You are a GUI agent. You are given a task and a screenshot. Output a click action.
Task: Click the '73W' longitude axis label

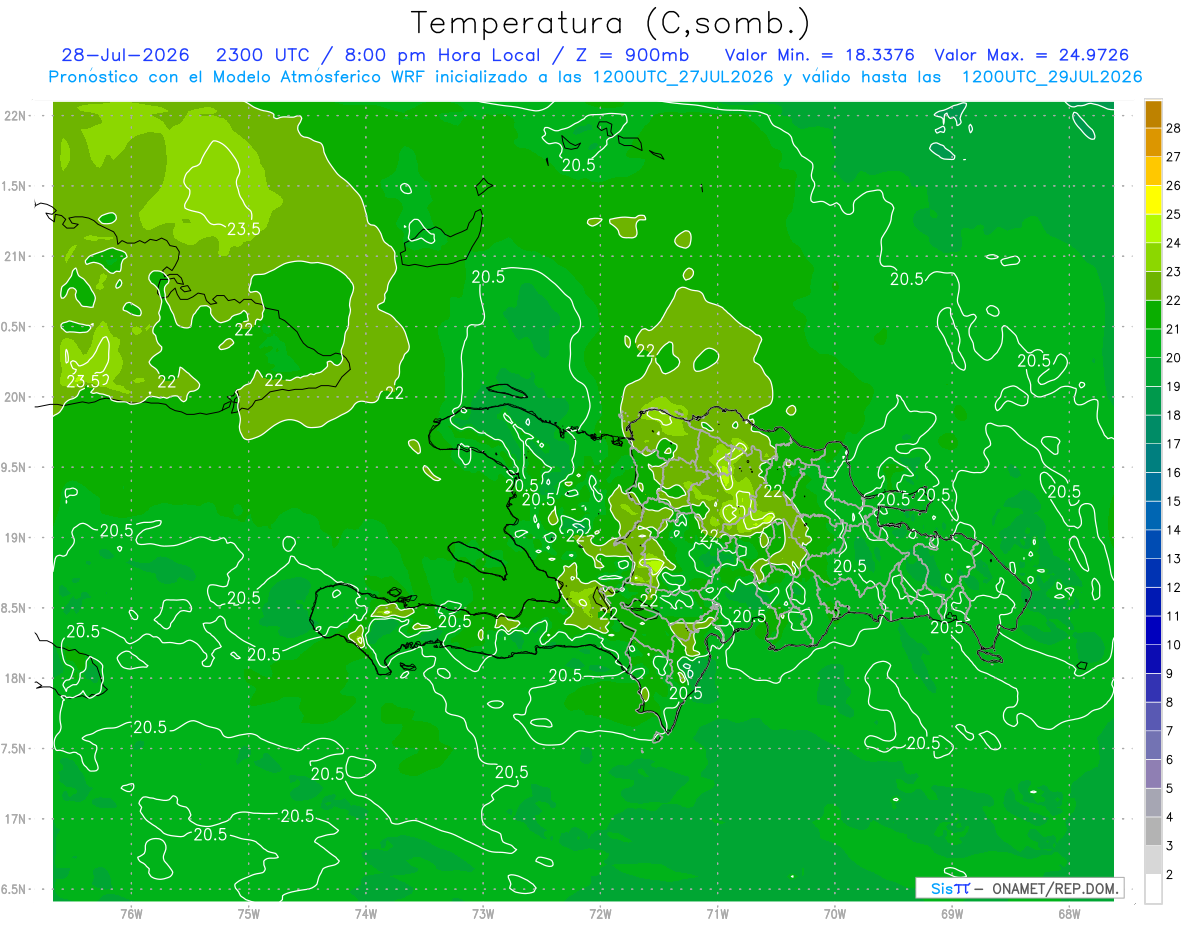pos(483,914)
